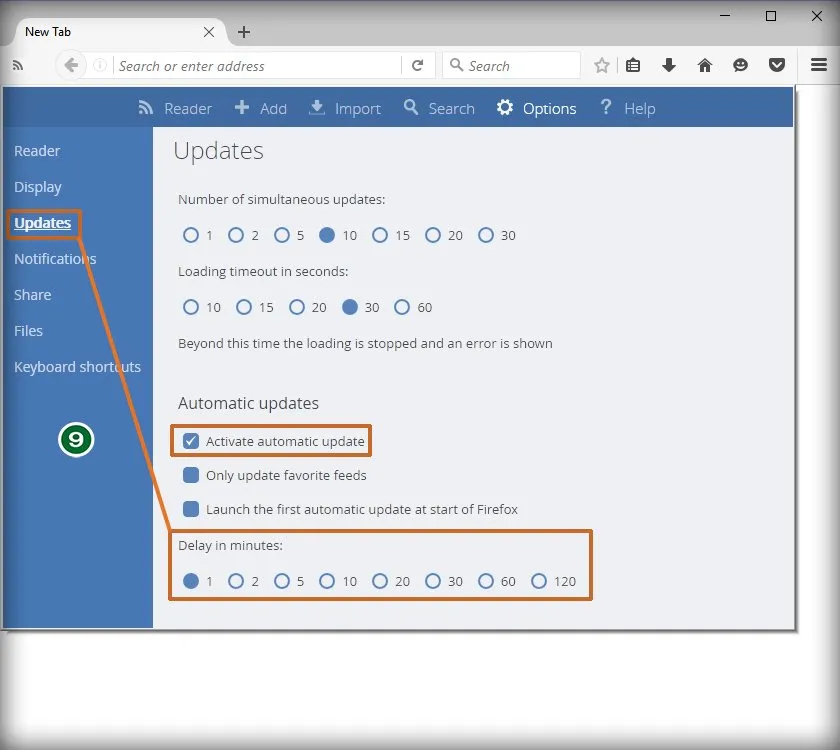This screenshot has height=750, width=840.
Task: Open Options in the top navigation bar
Action: click(x=536, y=108)
